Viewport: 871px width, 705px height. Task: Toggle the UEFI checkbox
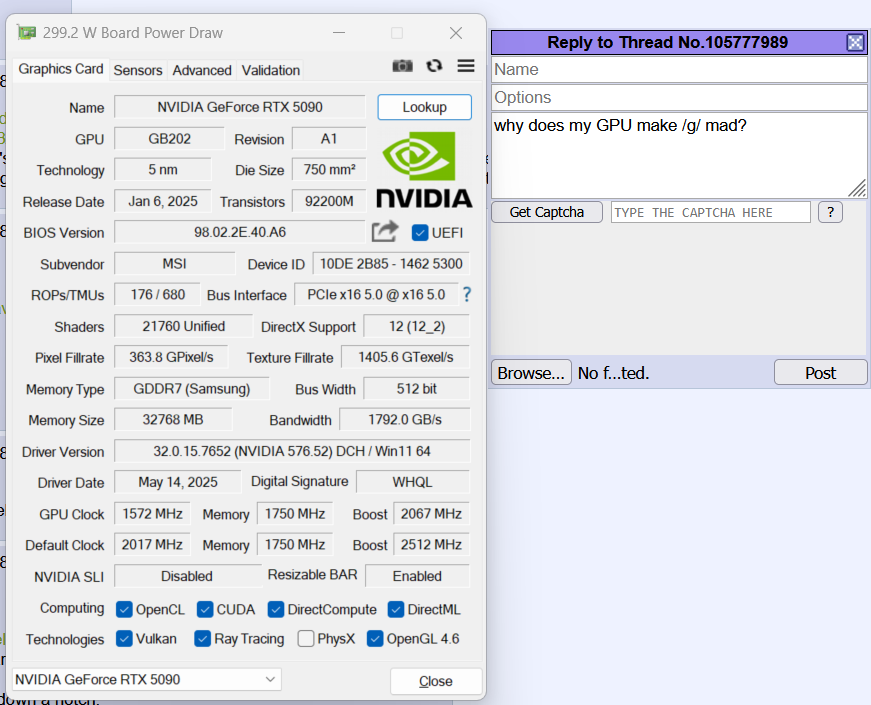pyautogui.click(x=420, y=233)
